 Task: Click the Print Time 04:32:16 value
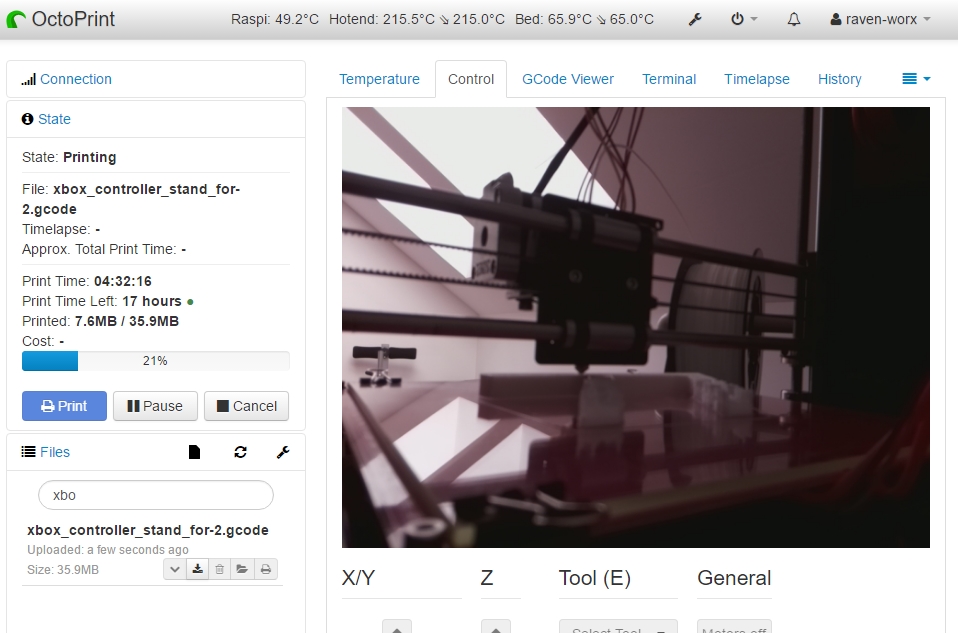point(123,281)
